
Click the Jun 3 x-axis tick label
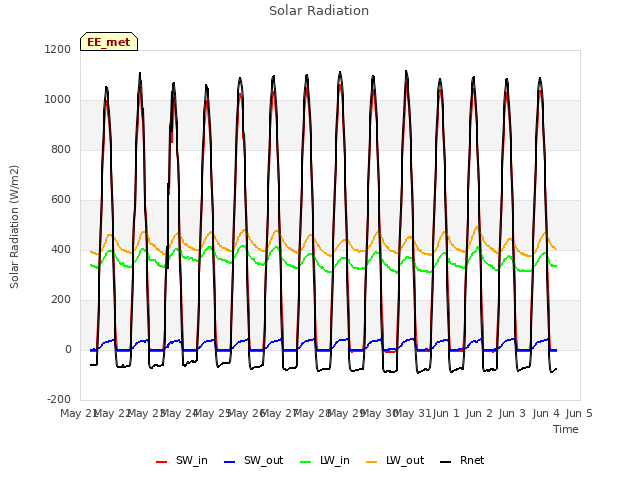pyautogui.click(x=512, y=413)
